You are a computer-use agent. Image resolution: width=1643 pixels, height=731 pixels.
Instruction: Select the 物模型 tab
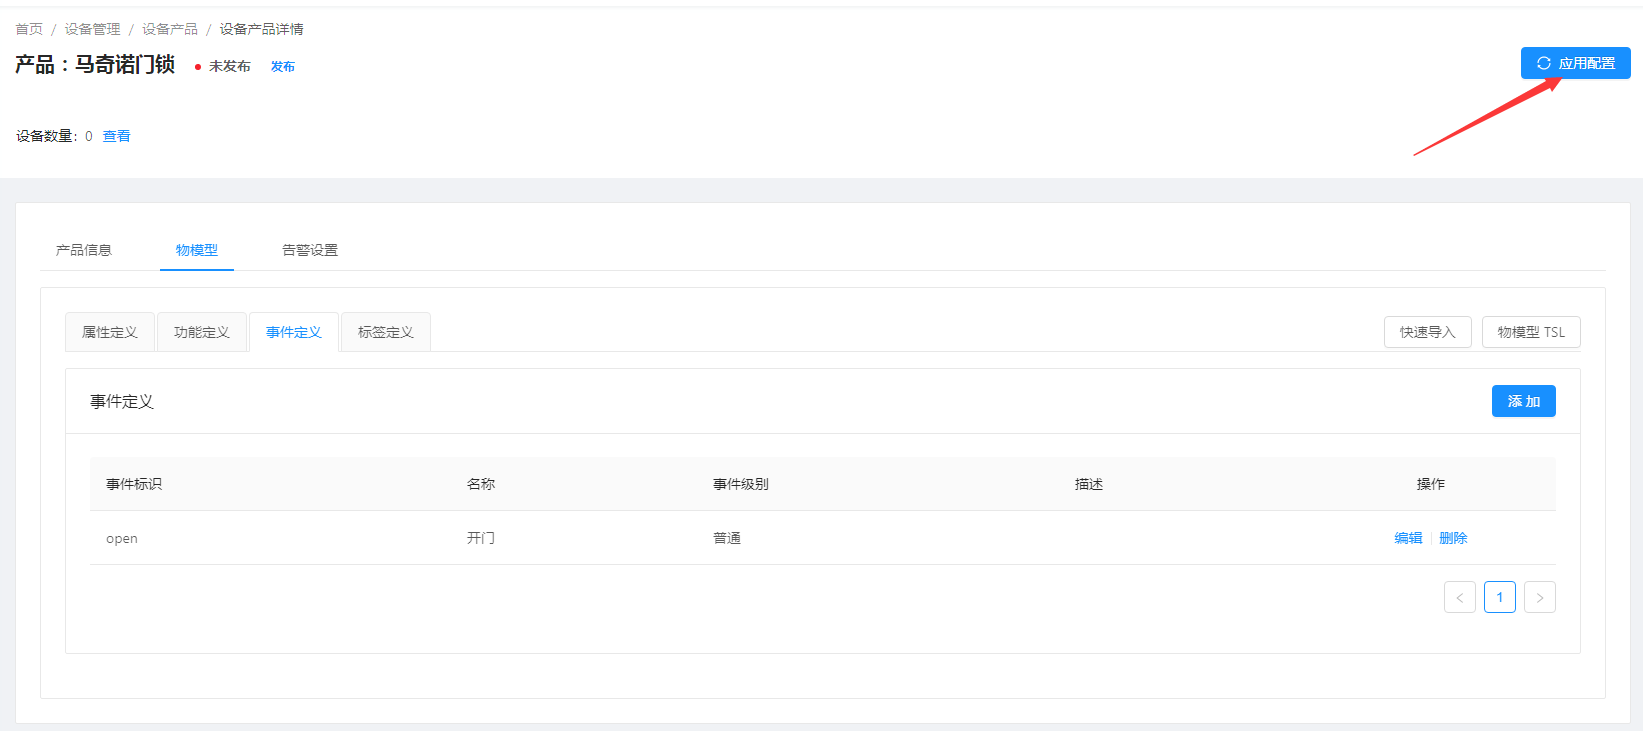coord(197,250)
